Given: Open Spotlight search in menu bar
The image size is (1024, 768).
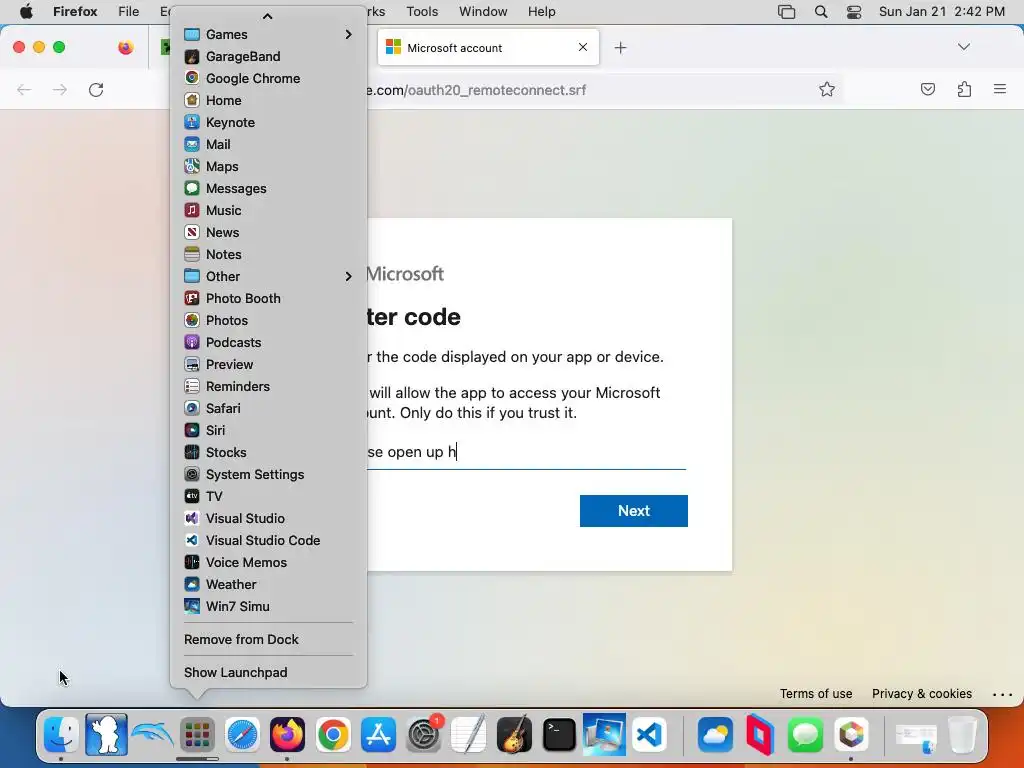Looking at the screenshot, I should [x=821, y=12].
